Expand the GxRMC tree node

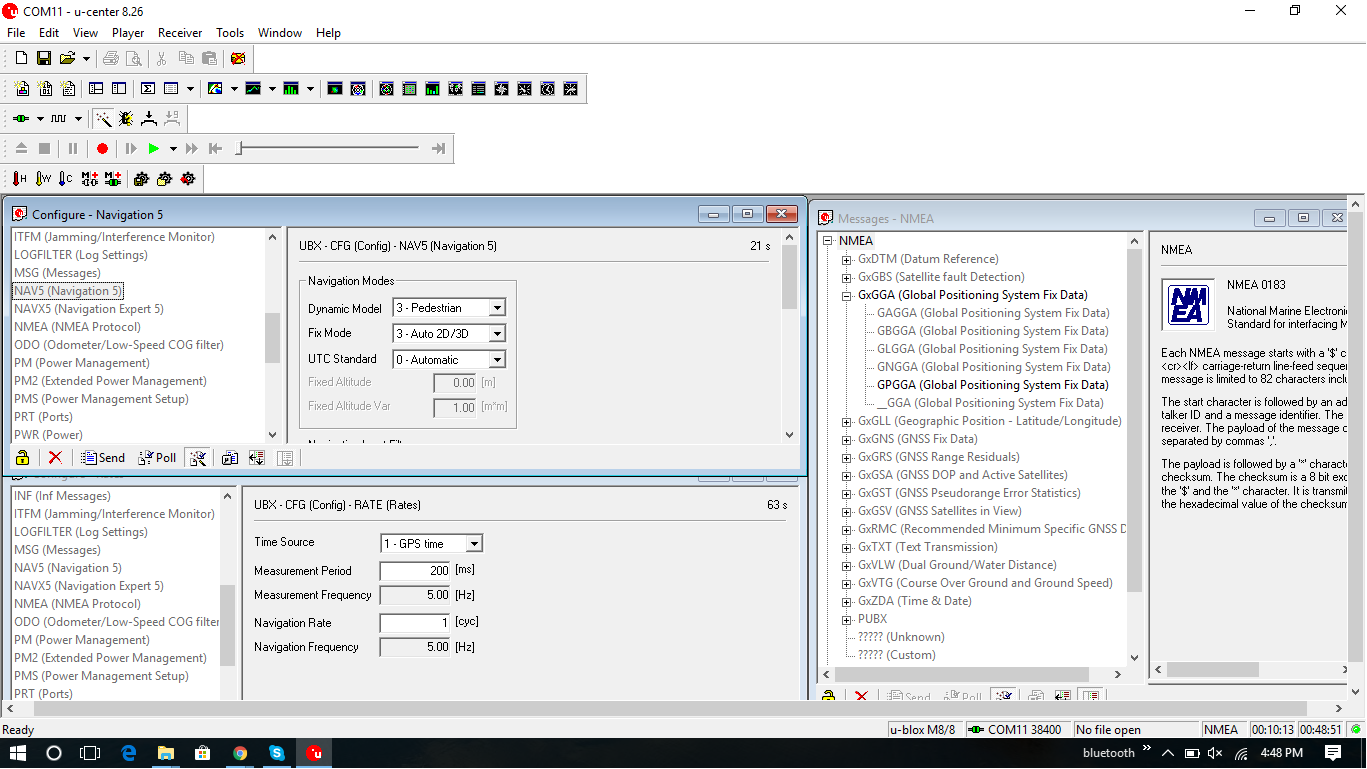847,529
